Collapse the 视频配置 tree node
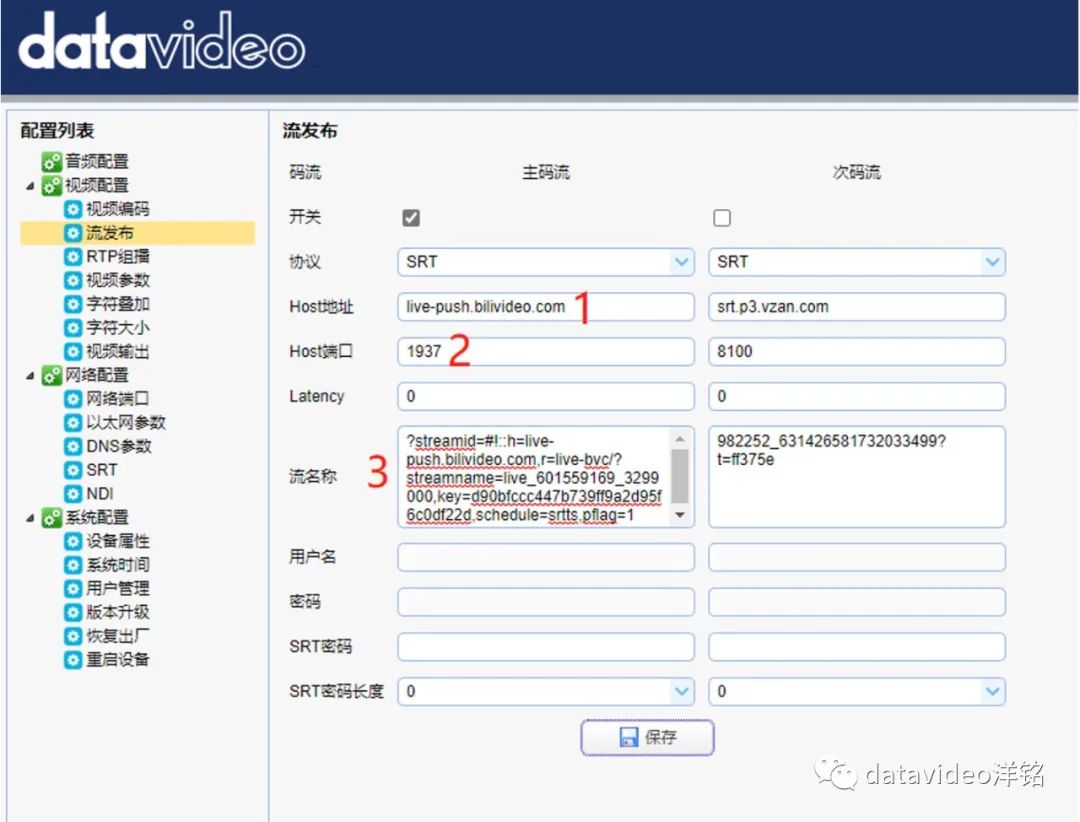The width and height of the screenshot is (1080, 822). pos(30,186)
